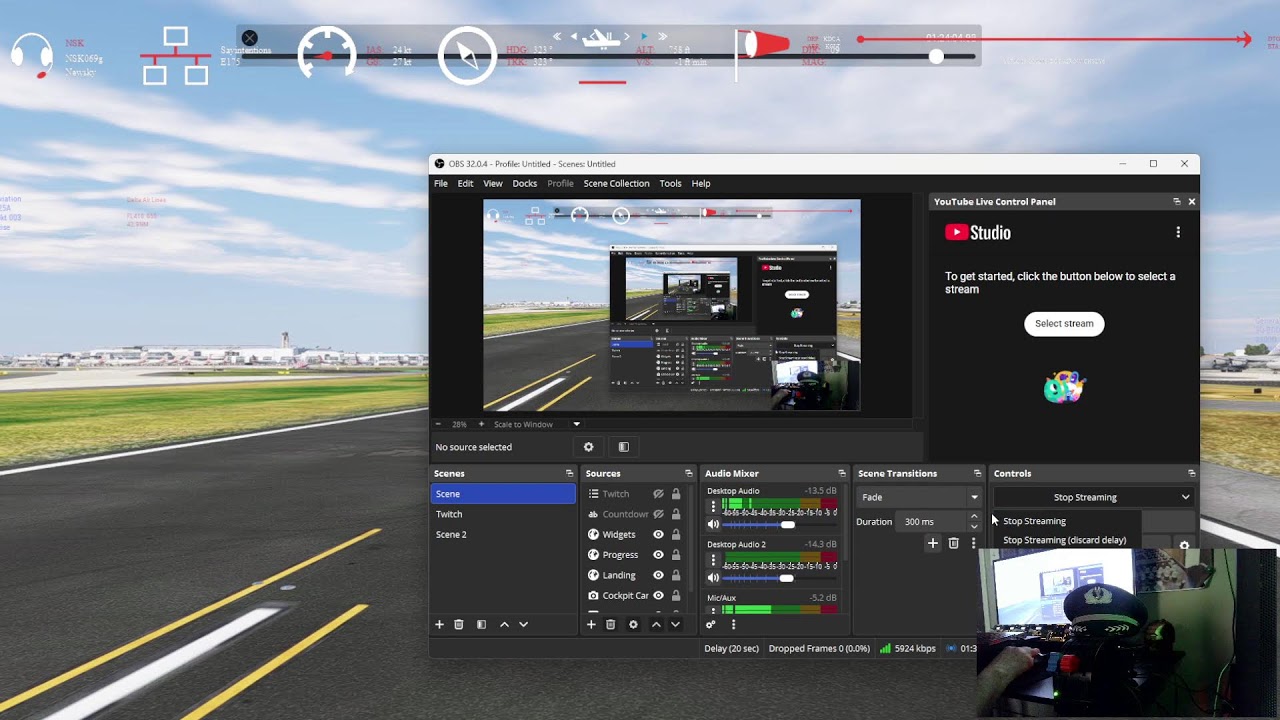
Task: Open Desktop Audio 2 three-dot options
Action: click(713, 561)
